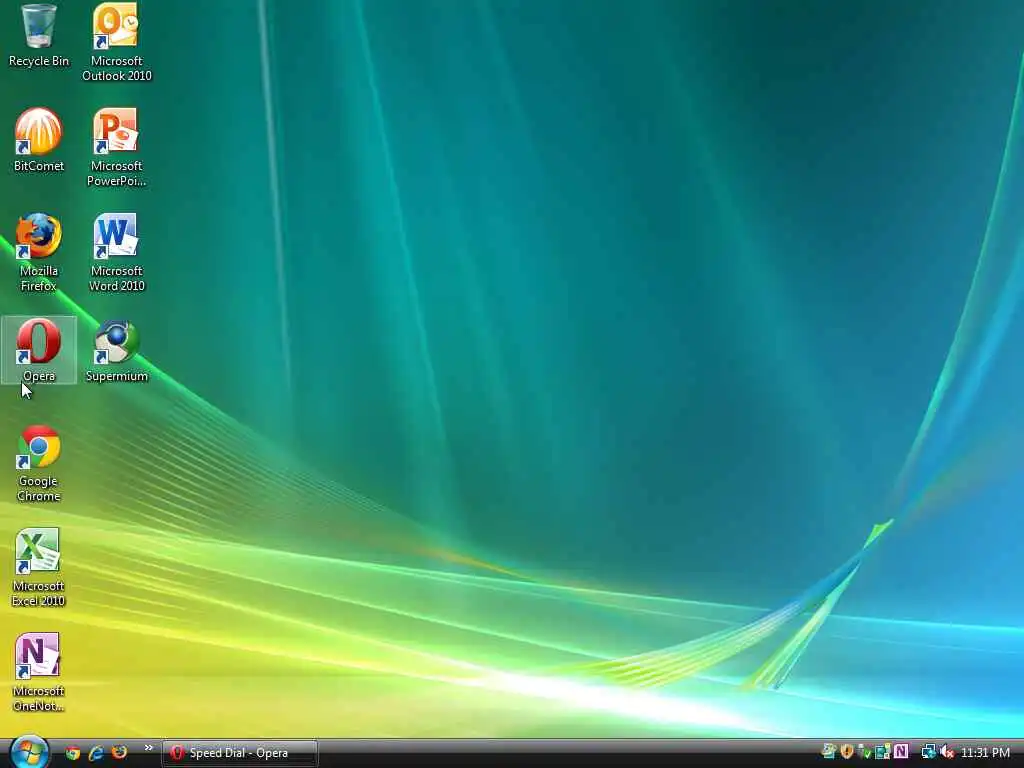The image size is (1024, 768).
Task: Select the Microsoft OneNote desktop shortcut
Action: point(39,673)
